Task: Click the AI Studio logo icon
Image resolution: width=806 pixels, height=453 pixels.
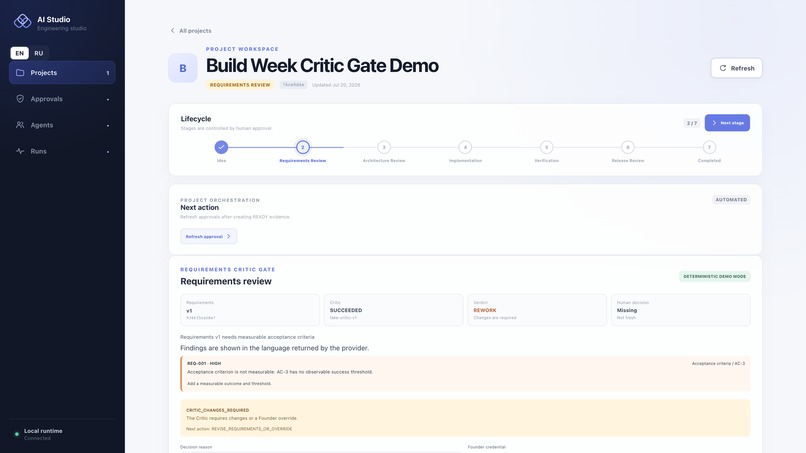Action: tap(22, 21)
